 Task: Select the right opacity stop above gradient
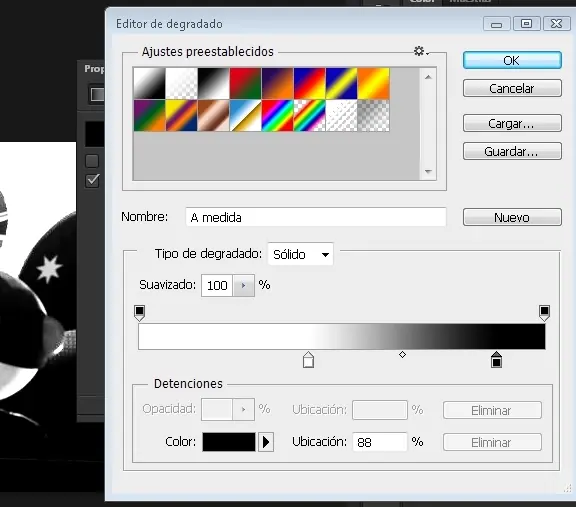click(x=544, y=313)
